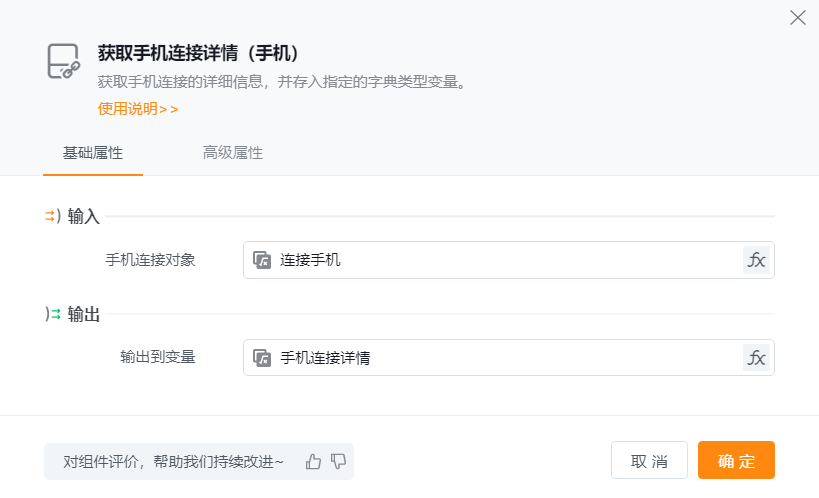Switch to the 基础属性 tab
819x498 pixels.
(93, 153)
